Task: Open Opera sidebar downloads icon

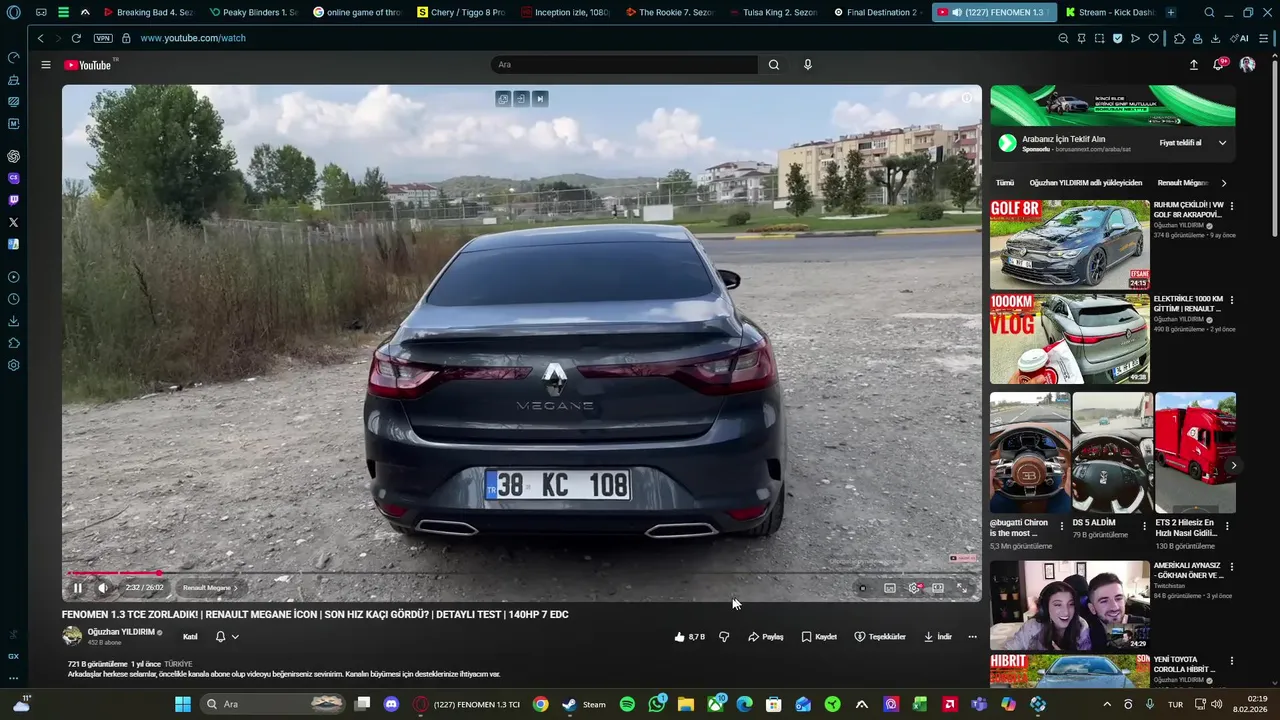Action: (13, 321)
